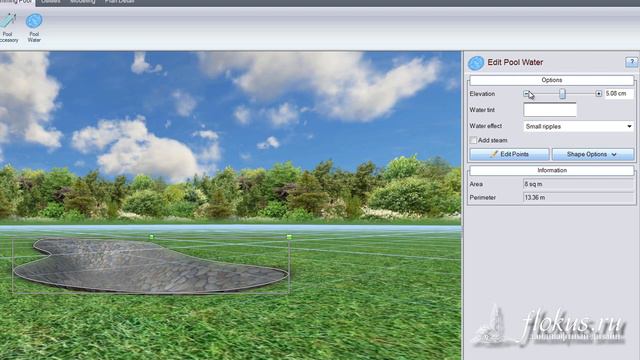
Task: Click the right green handle above pool
Action: tap(289, 237)
